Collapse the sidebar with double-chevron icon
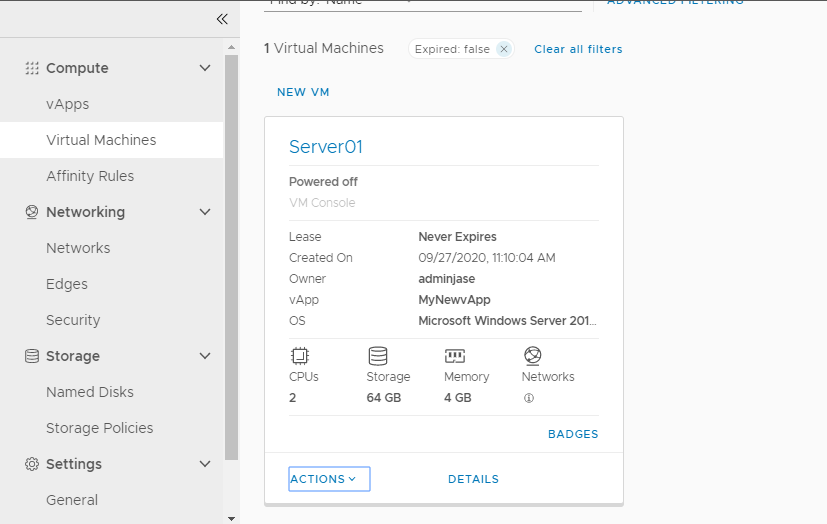Viewport: 827px width, 524px height. 222,19
